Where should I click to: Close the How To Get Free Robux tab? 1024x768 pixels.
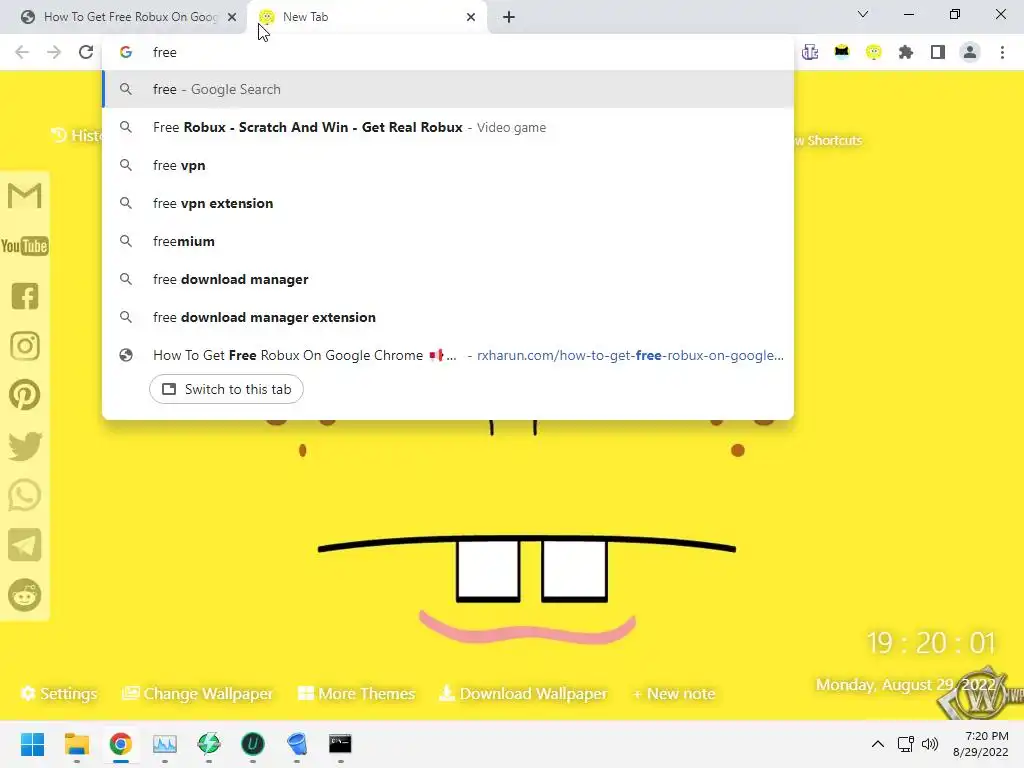(x=232, y=17)
